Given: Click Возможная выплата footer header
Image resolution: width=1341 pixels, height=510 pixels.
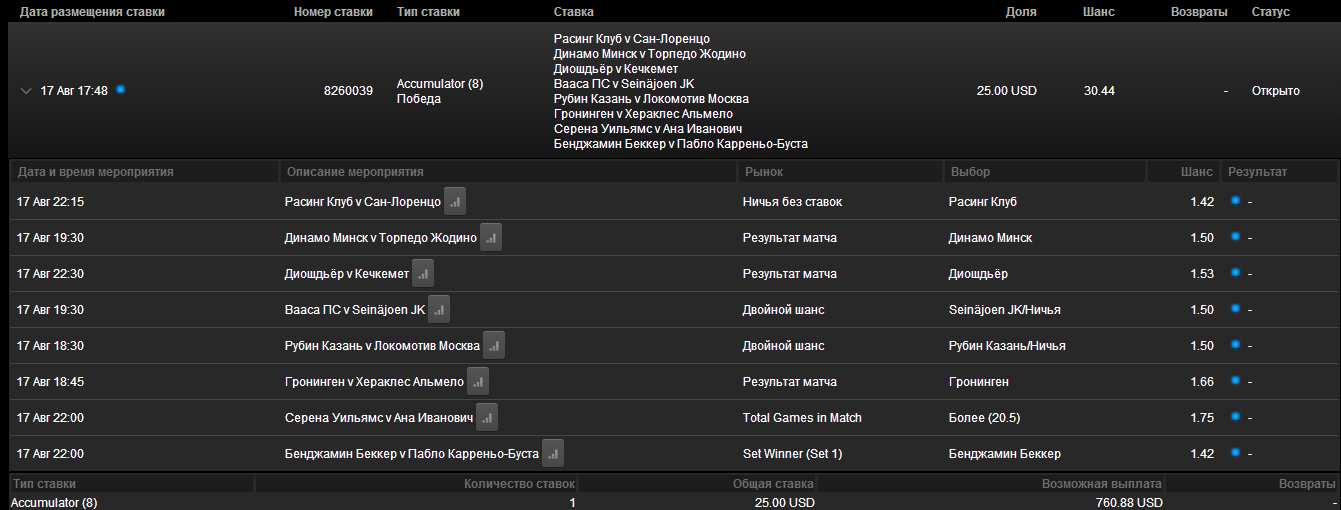Looking at the screenshot, I should pyautogui.click(x=1102, y=484).
